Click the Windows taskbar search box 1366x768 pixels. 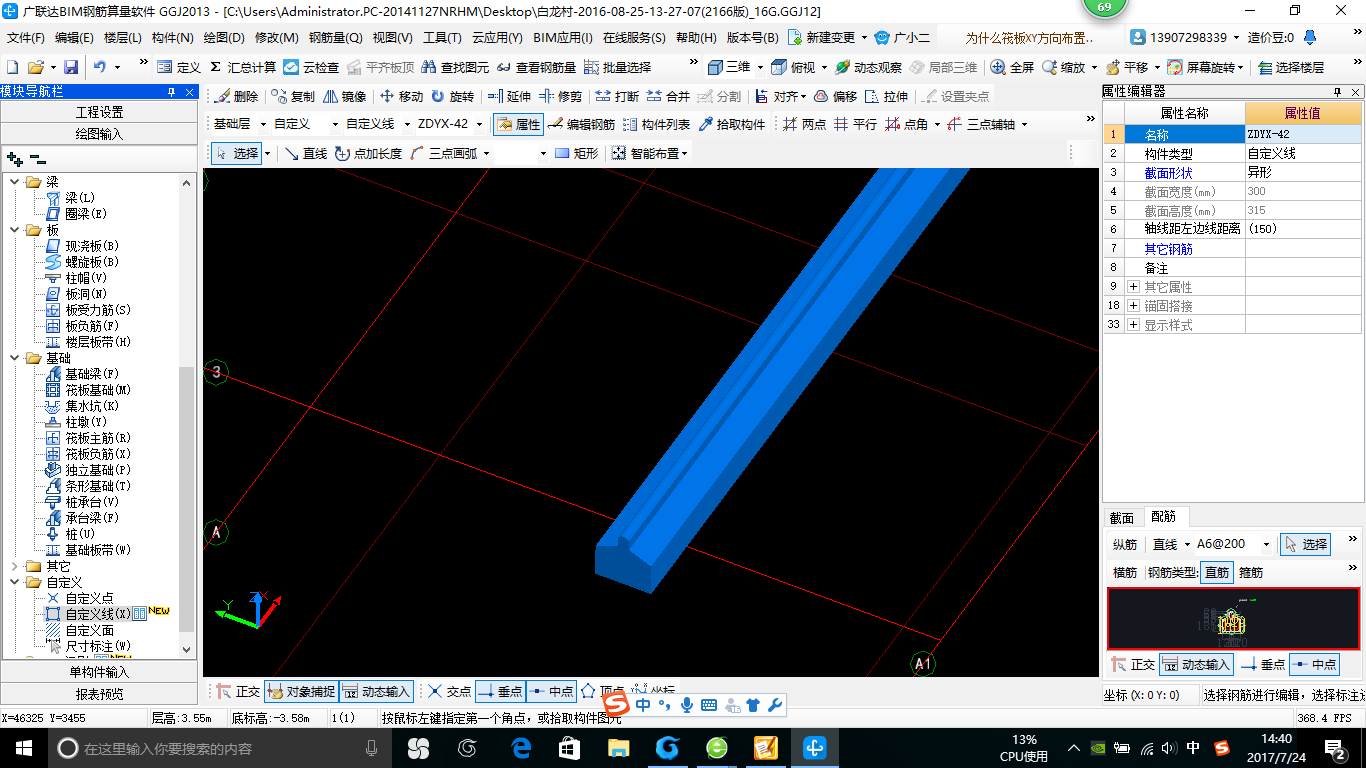[218, 748]
